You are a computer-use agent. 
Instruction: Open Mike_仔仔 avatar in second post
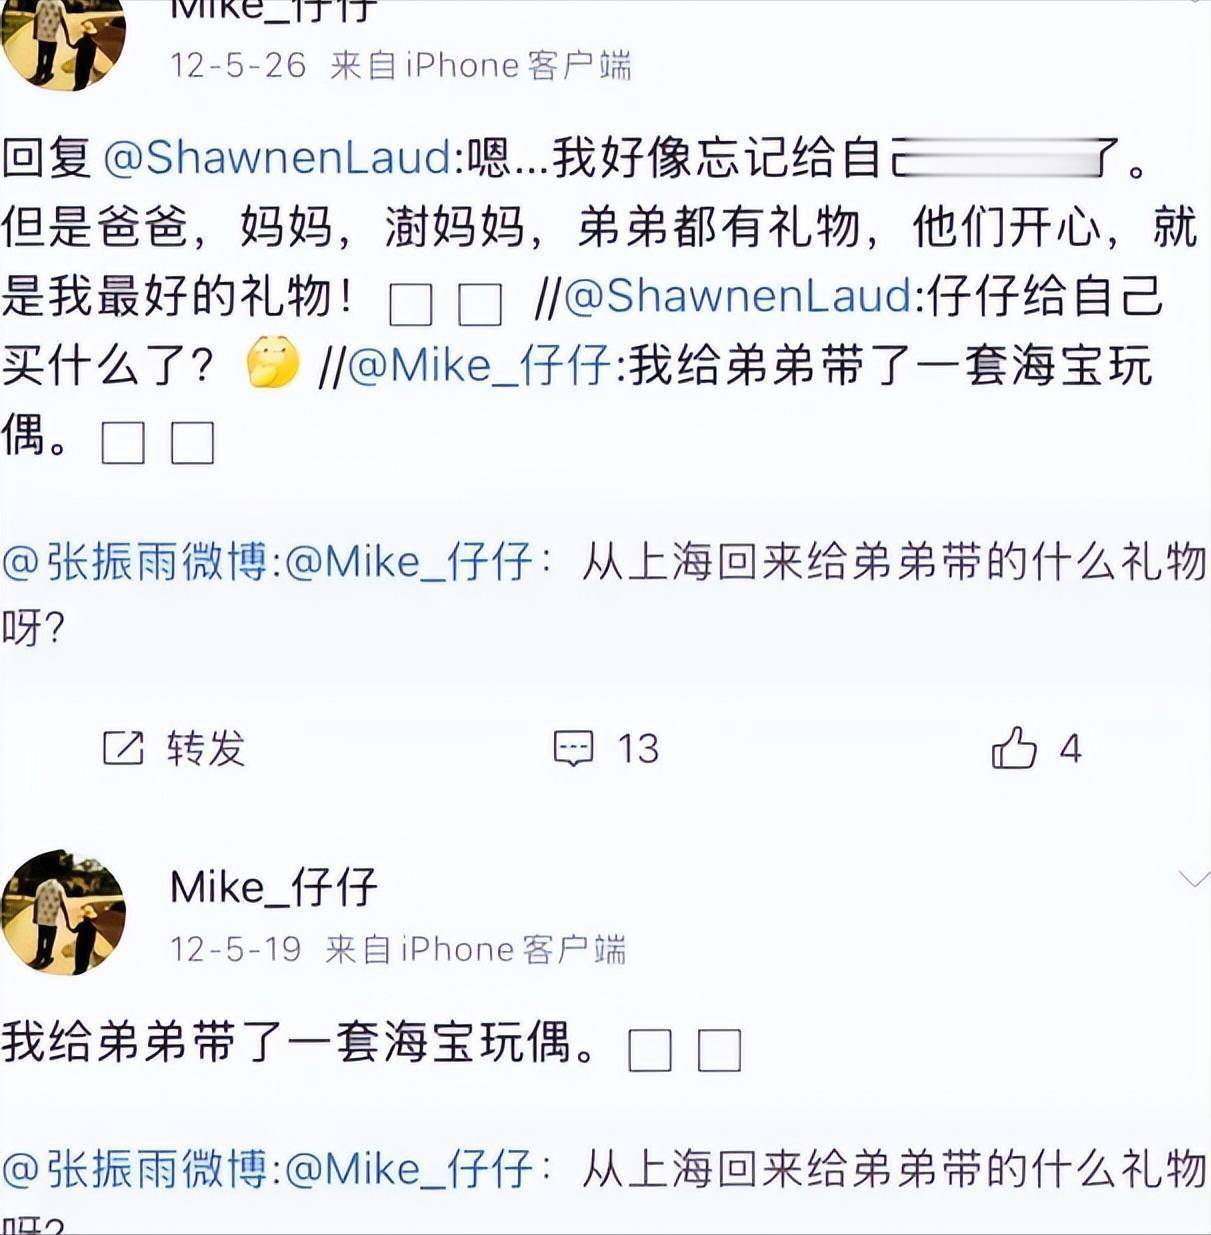pyautogui.click(x=64, y=913)
